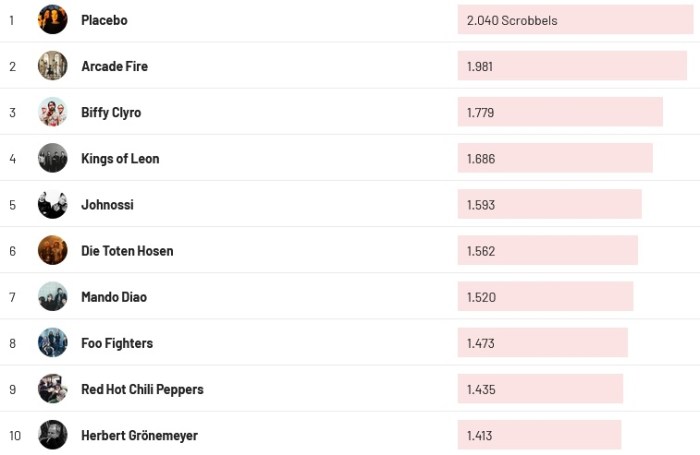
Task: Select the Foo Fighters avatar thumbnail
Action: [x=53, y=343]
